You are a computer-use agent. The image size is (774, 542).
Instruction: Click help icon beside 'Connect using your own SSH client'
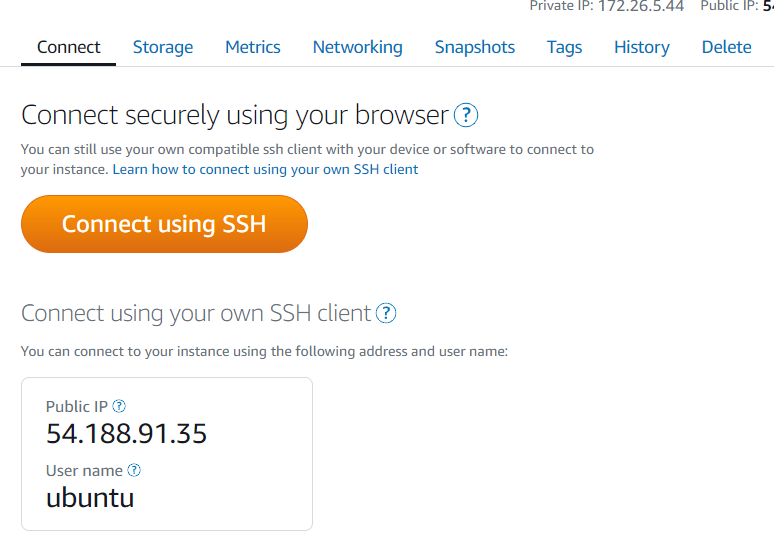tap(386, 314)
